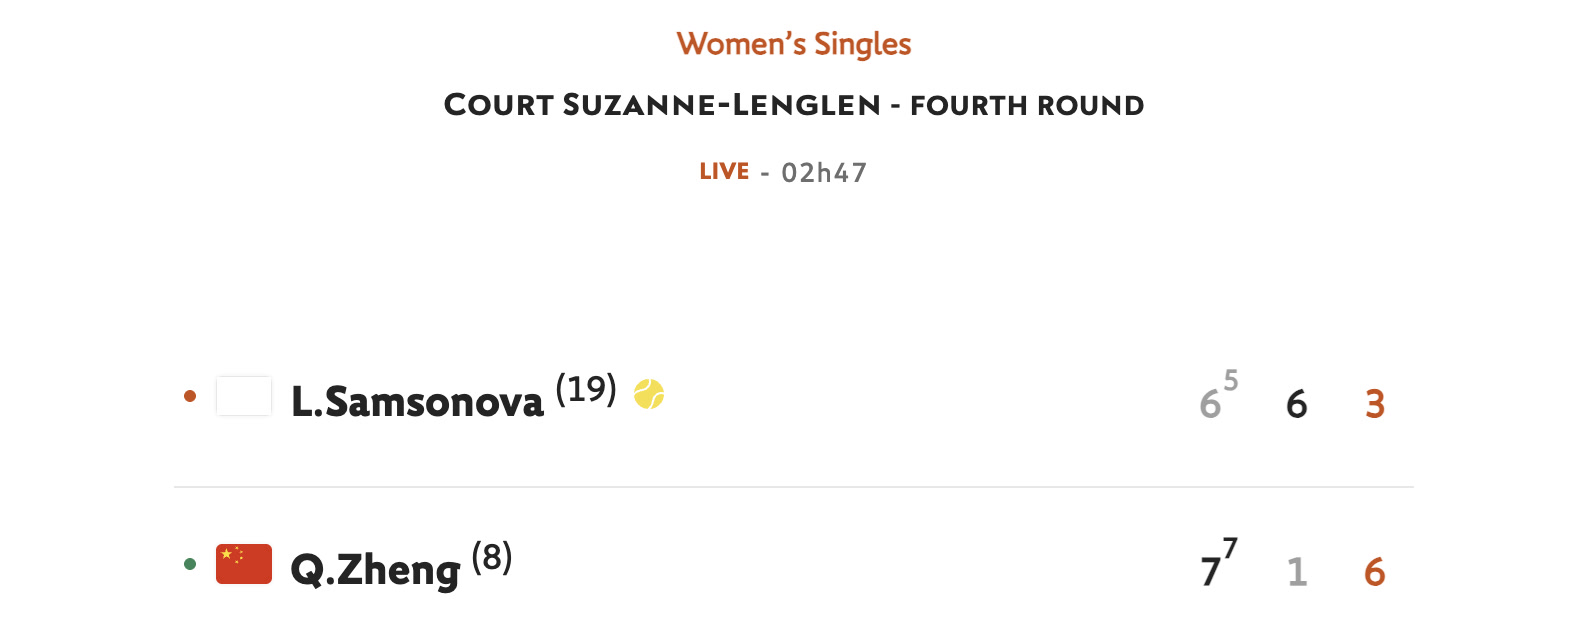Click the China flag next to Q.Zheng
The height and width of the screenshot is (632, 1576).
[244, 564]
